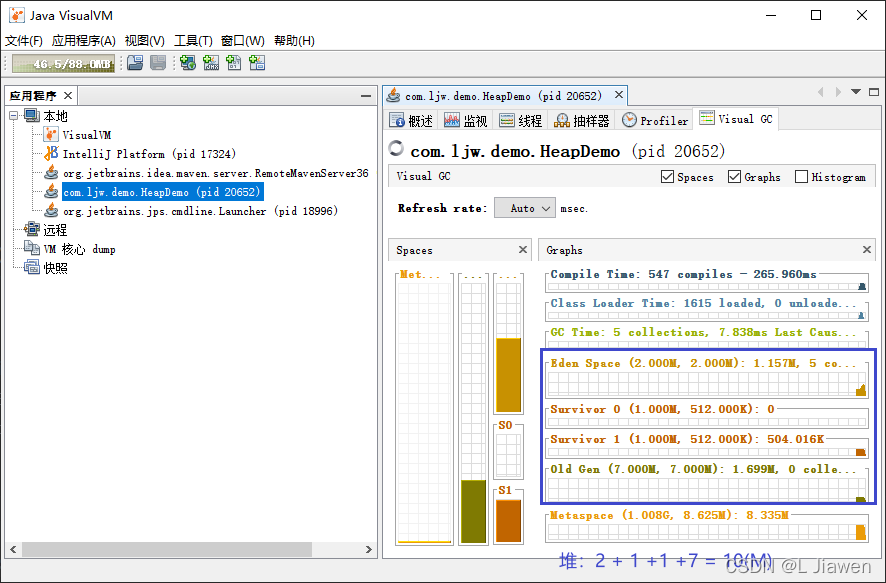This screenshot has height=583, width=886.
Task: Click the 远程 network icon
Action: coord(32,229)
